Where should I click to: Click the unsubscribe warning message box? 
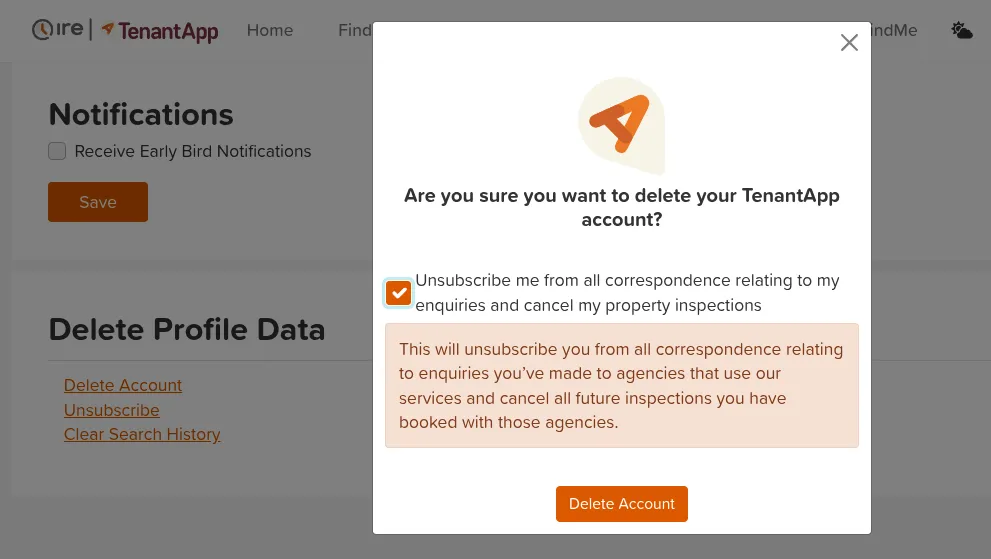[x=621, y=386]
